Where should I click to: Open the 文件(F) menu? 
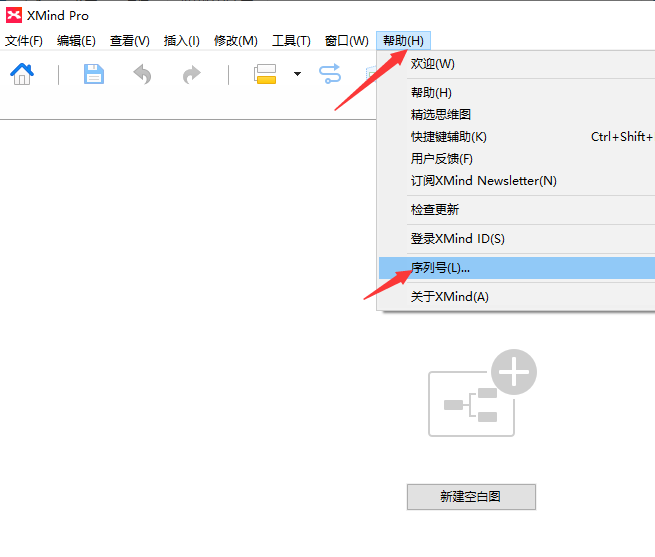pyautogui.click(x=24, y=41)
